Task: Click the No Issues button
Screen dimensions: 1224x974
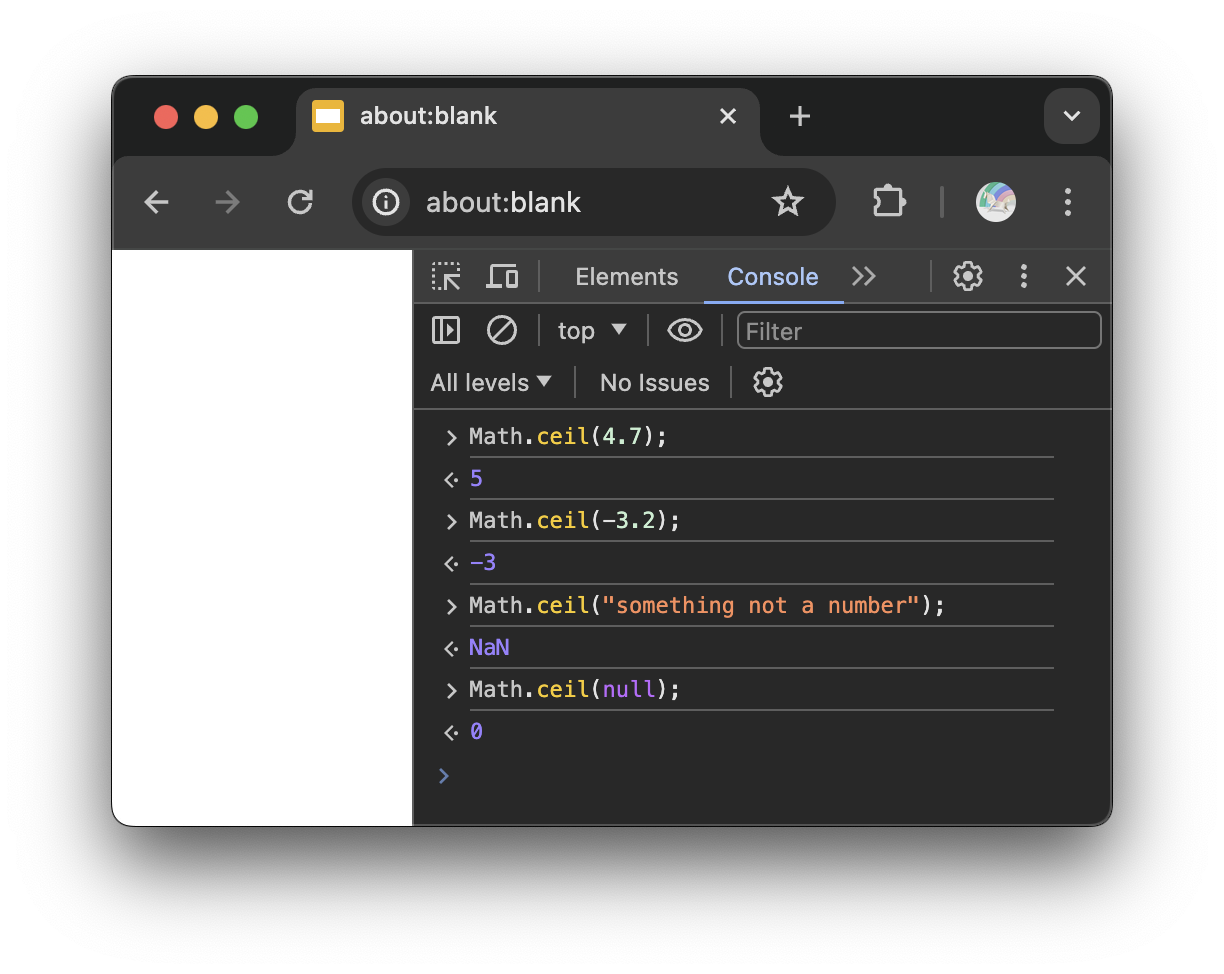Action: [654, 382]
